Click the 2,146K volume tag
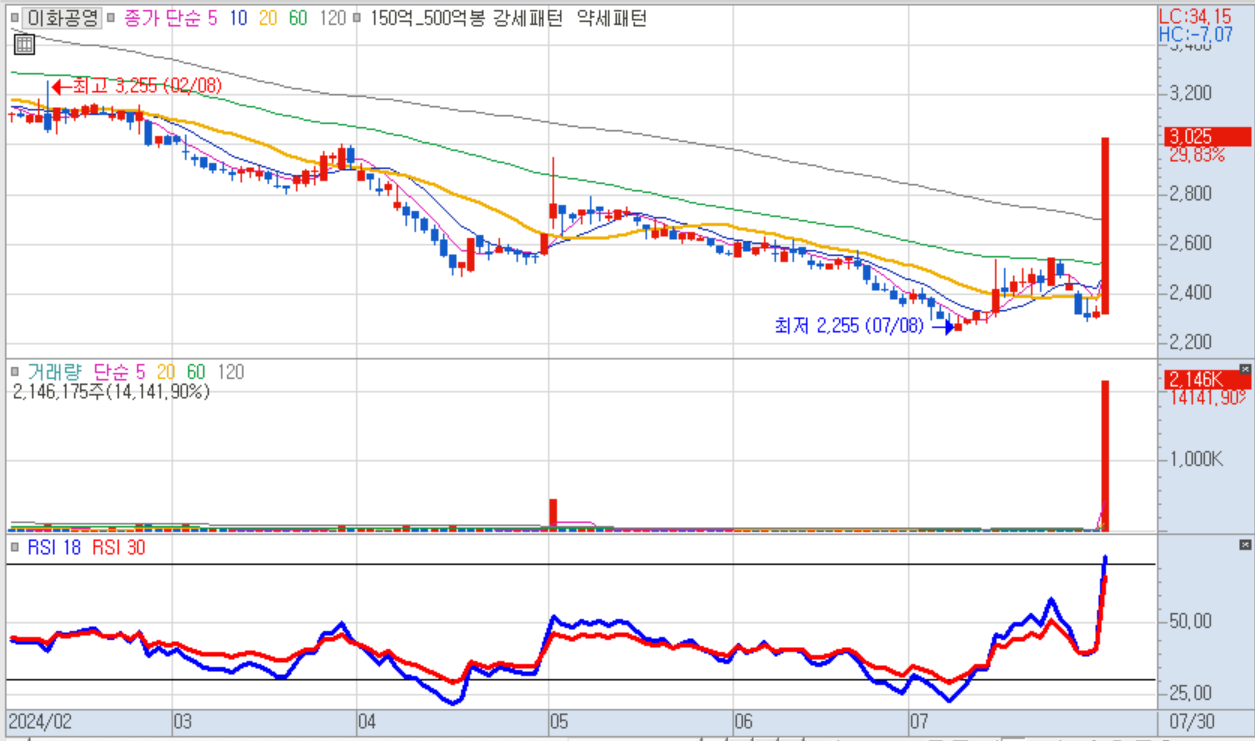Screen dimensions: 1255x741 [x=1208, y=380]
